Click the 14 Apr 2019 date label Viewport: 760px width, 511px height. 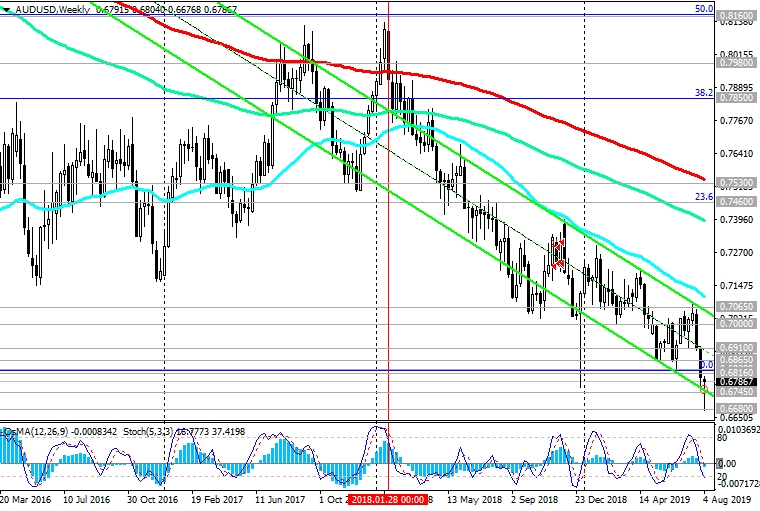(664, 499)
